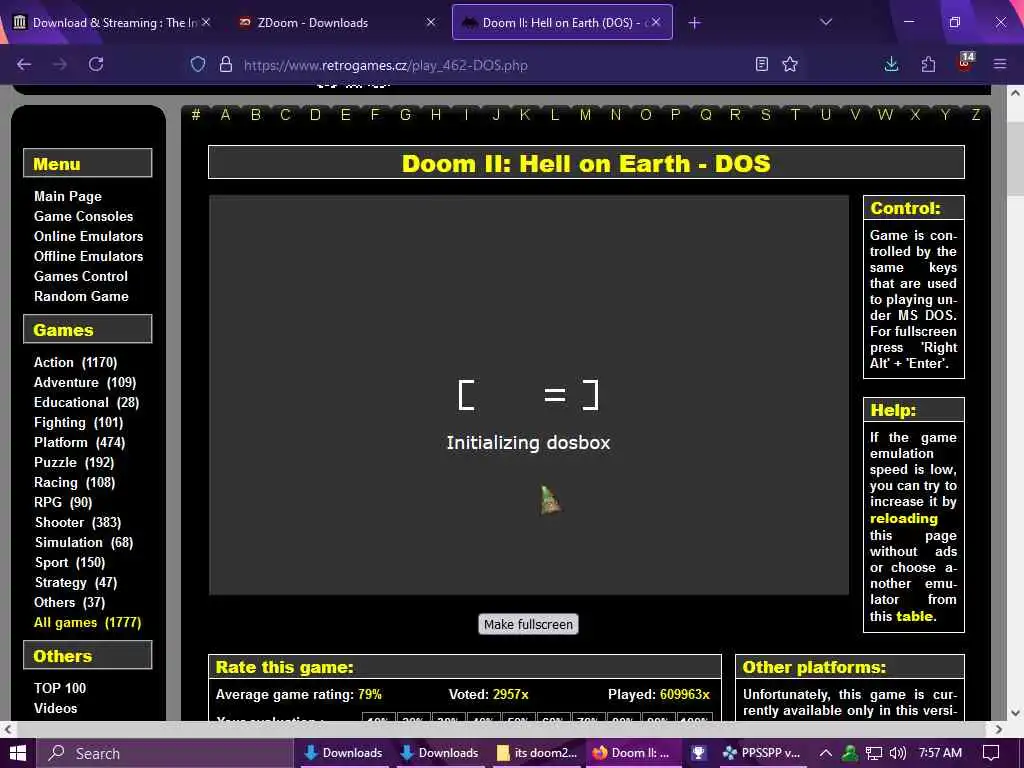Screen dimensions: 1024x768
Task: Open the TOP 100 link
Action: (60, 688)
